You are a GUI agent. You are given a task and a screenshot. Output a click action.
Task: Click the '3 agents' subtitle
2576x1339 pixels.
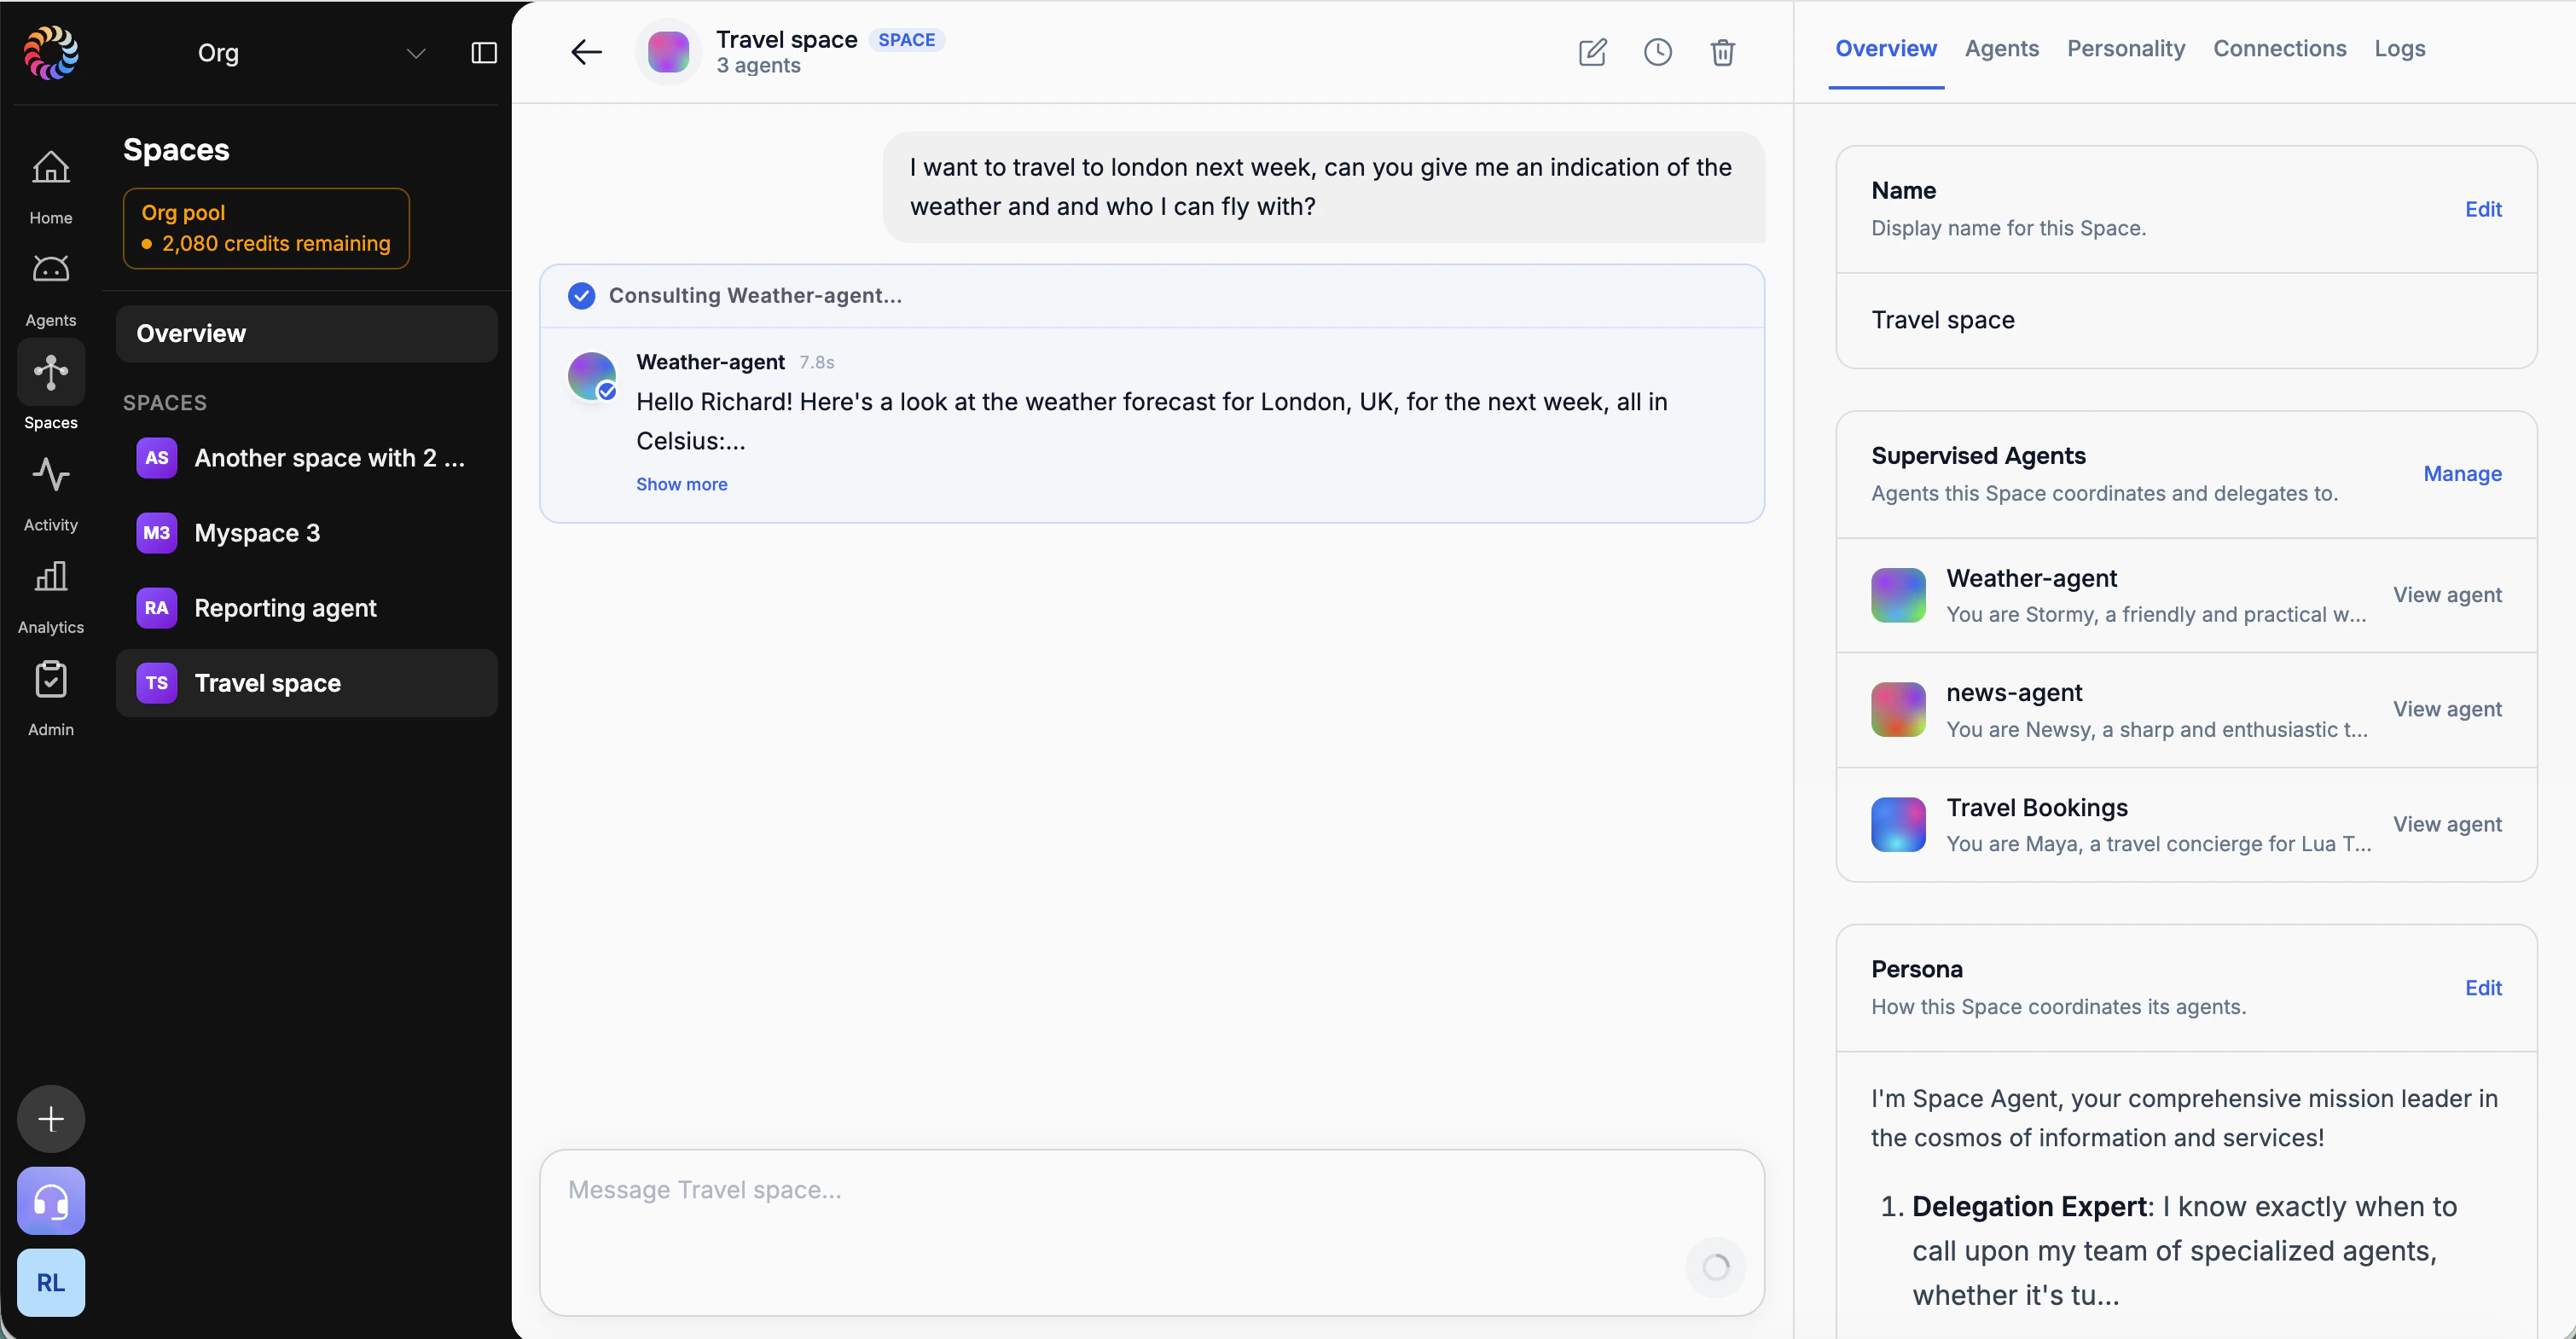[x=758, y=66]
